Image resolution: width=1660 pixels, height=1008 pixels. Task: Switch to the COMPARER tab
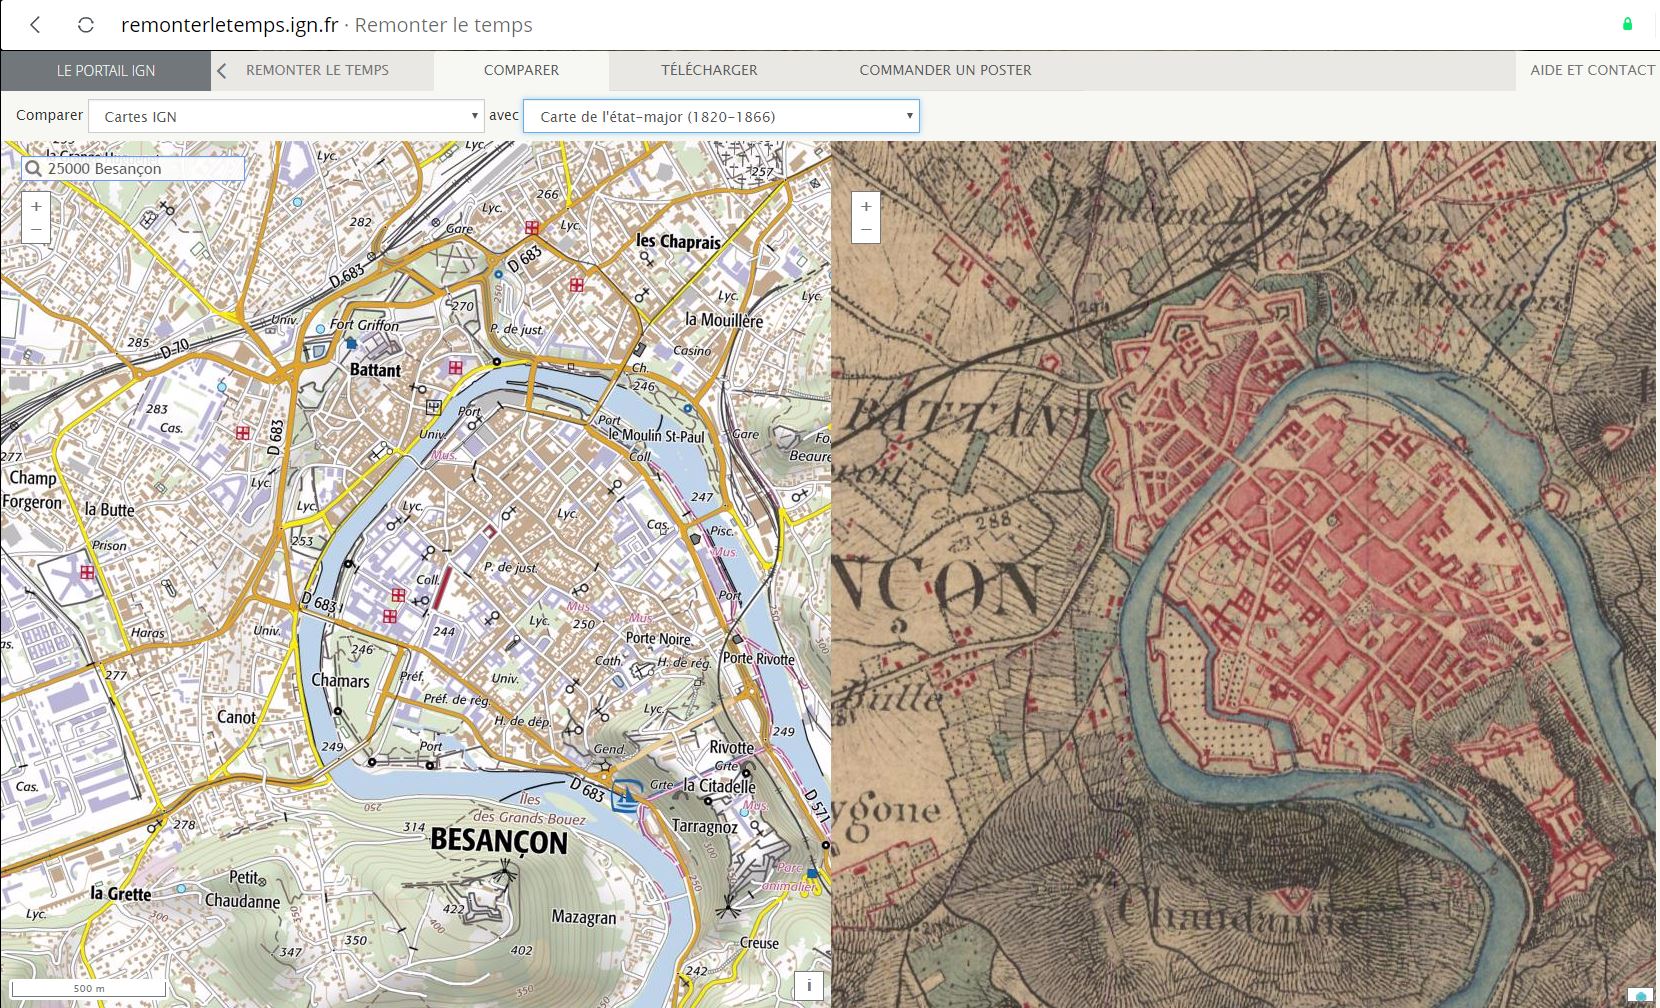(521, 70)
